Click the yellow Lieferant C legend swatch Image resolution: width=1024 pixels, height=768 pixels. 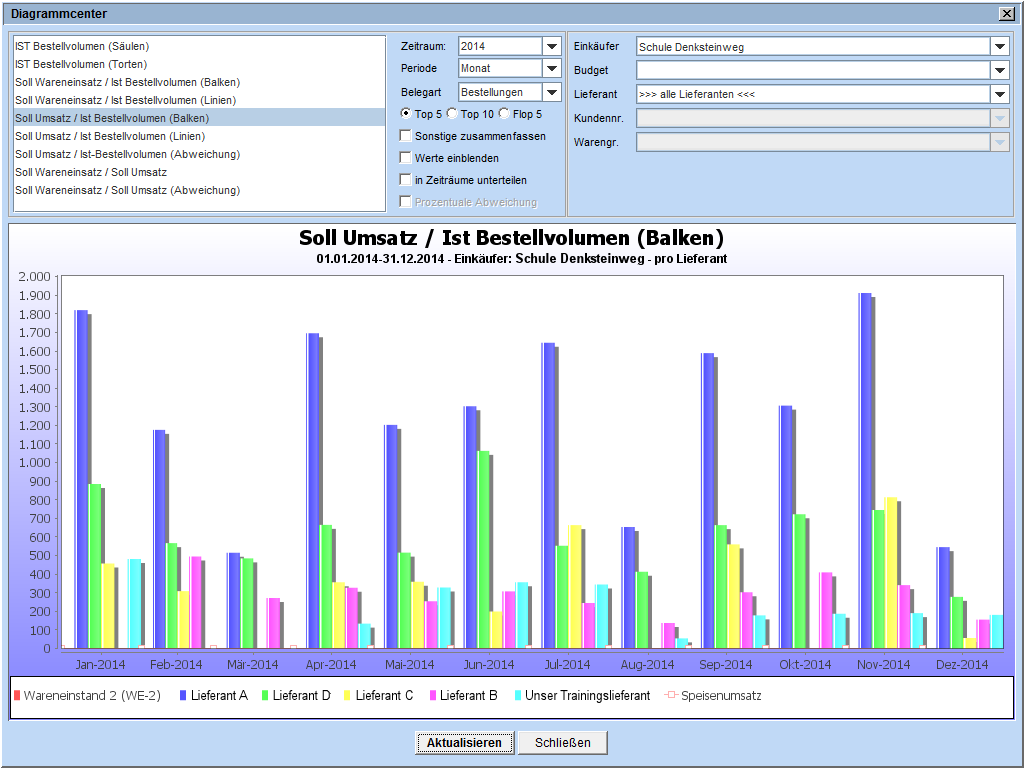click(x=347, y=695)
